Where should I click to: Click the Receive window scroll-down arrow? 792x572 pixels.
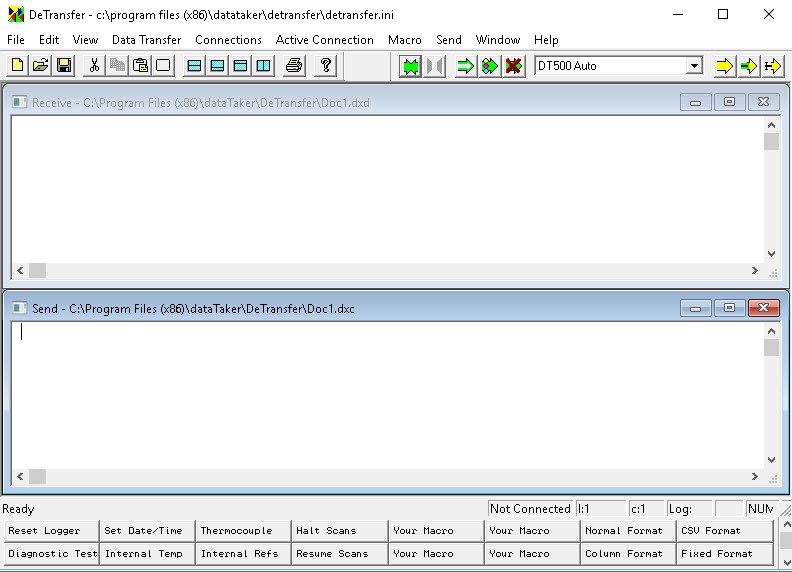pyautogui.click(x=771, y=254)
